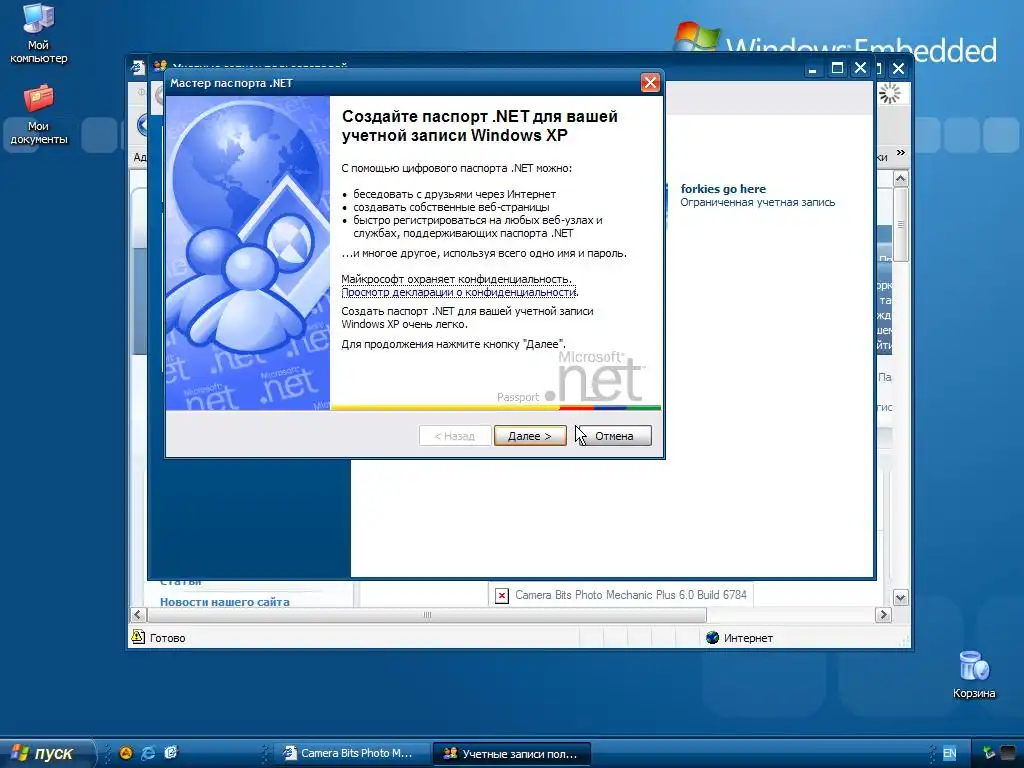Screen dimensions: 1024x768
Task: Click the browser horizontal scrollbar thumb
Action: coord(427,615)
